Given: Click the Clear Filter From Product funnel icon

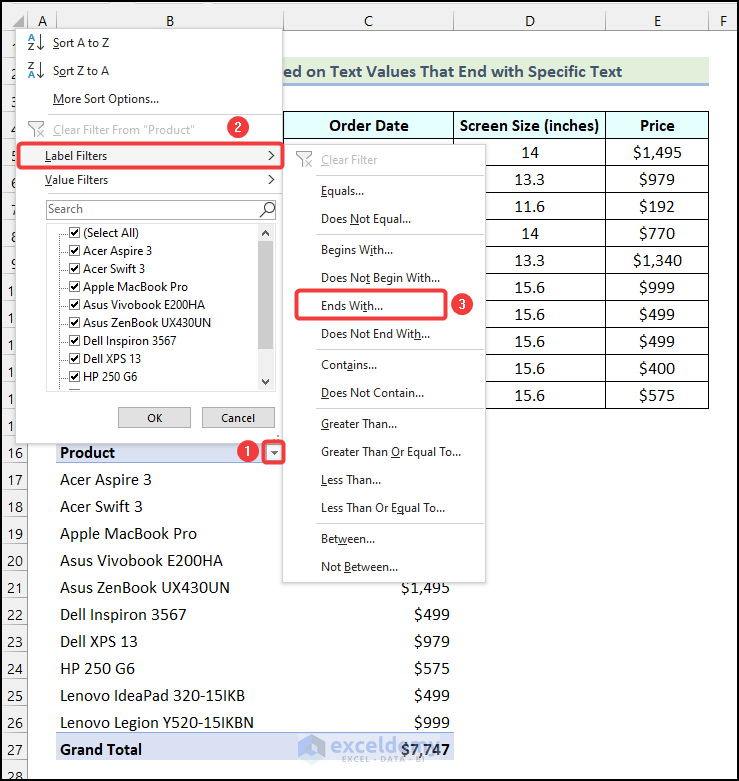Looking at the screenshot, I should [x=36, y=130].
